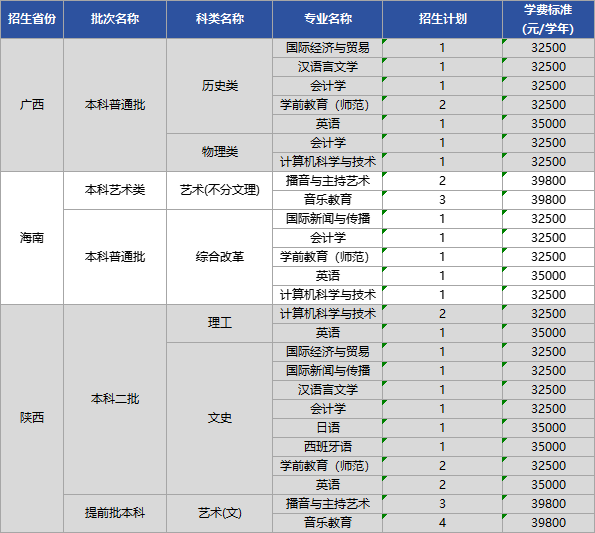Select the 本科艺术类 batch cell
Viewport: 595px width, 533px height.
coord(115,190)
